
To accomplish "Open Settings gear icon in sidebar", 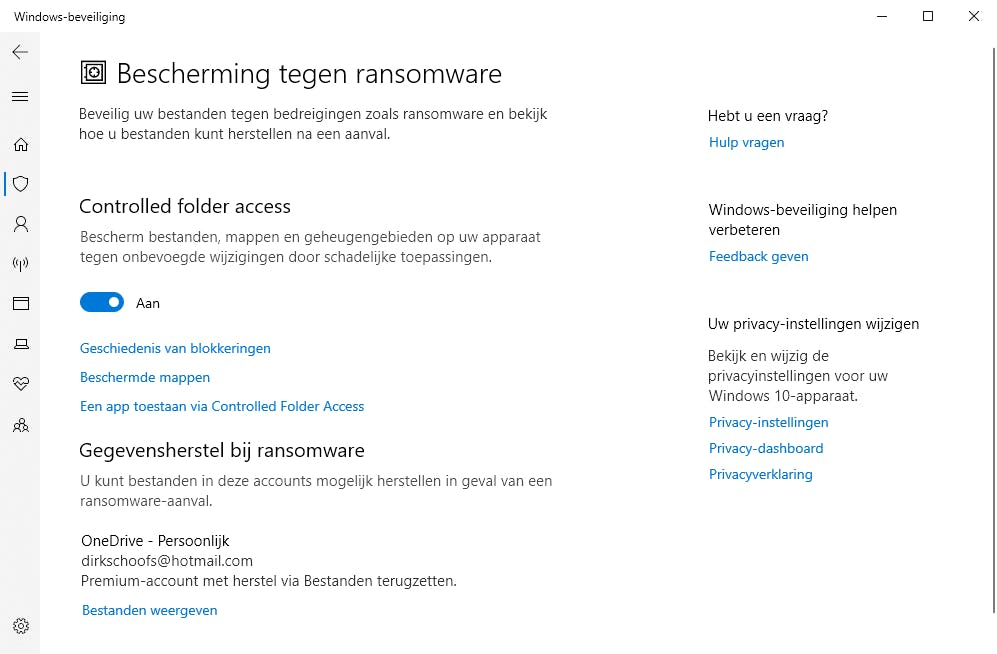I will click(x=20, y=626).
